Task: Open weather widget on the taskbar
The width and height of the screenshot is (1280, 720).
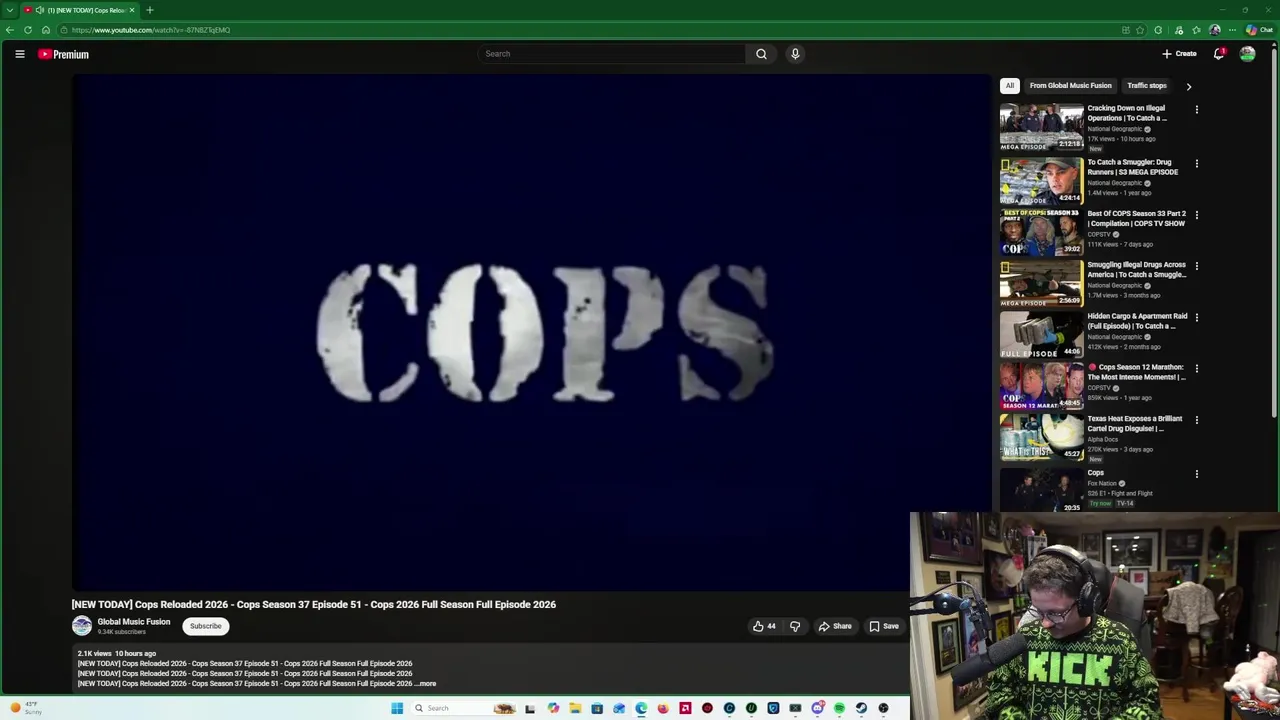Action: (x=27, y=708)
